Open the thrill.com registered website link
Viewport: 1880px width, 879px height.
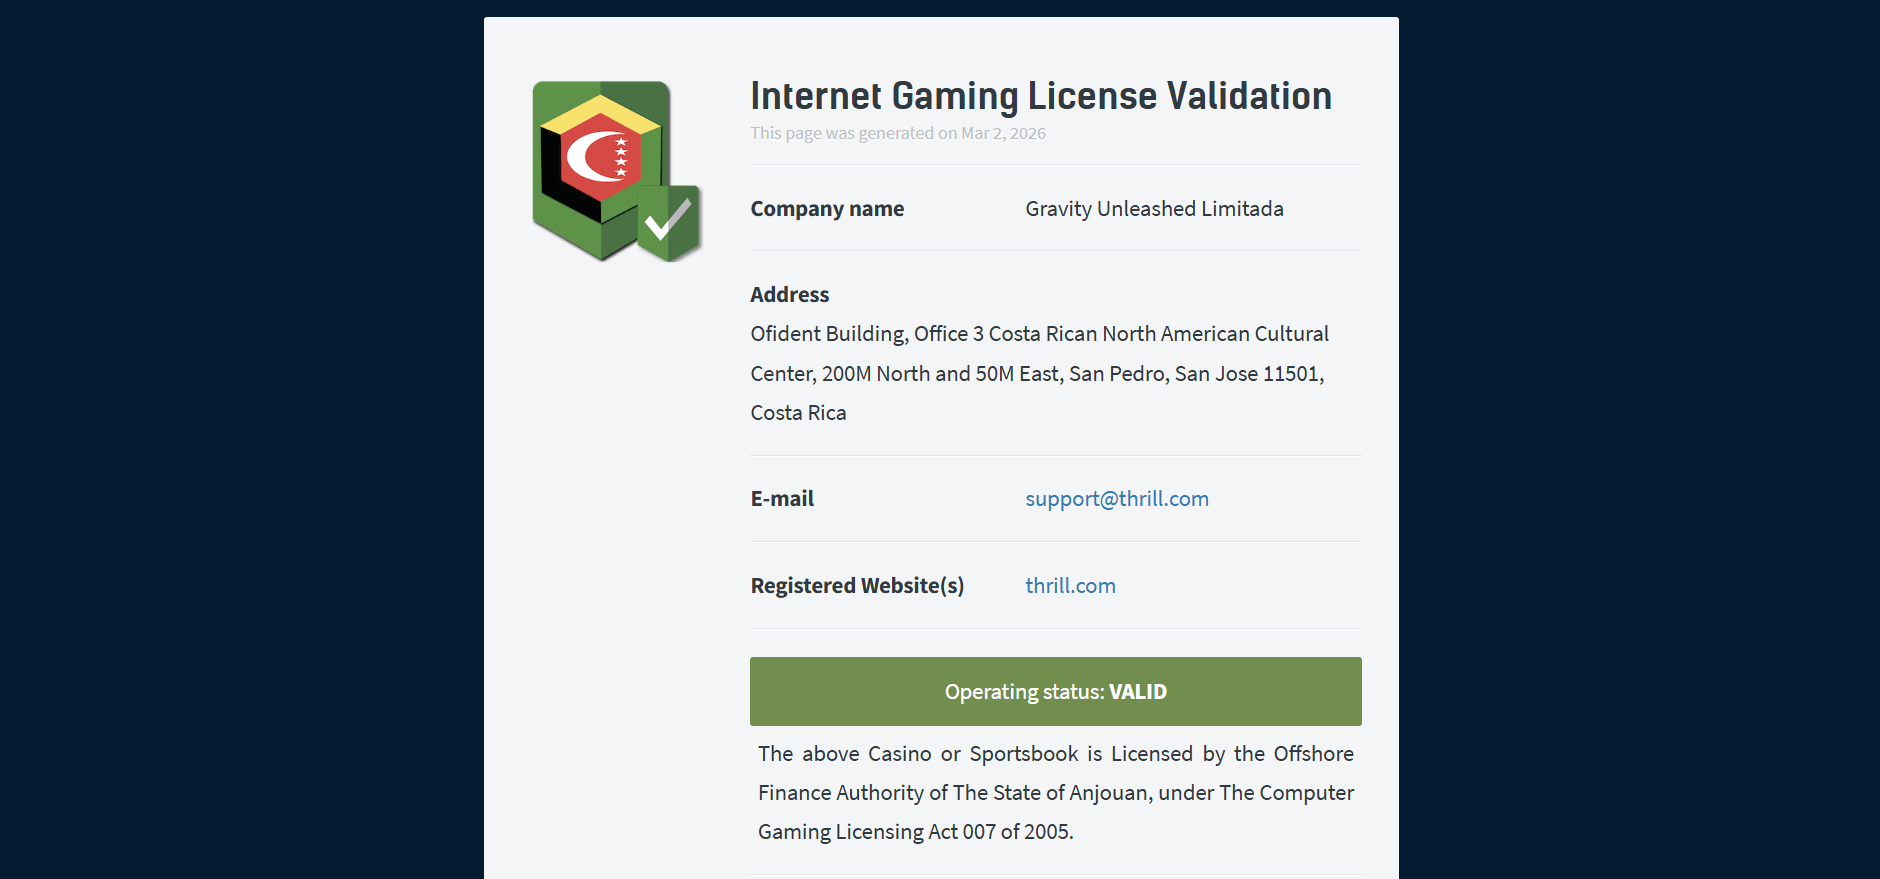click(1070, 586)
